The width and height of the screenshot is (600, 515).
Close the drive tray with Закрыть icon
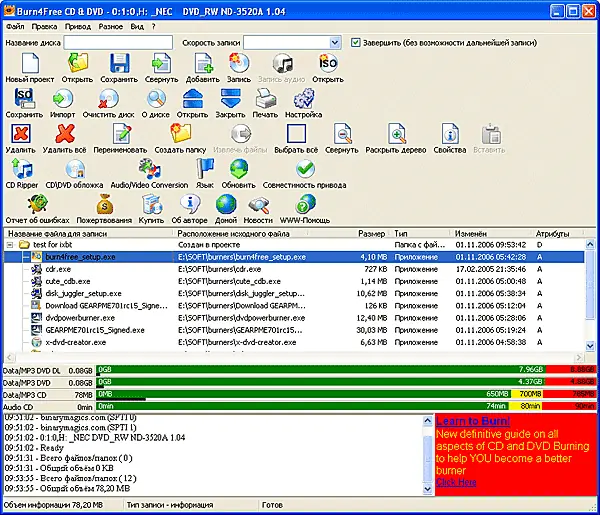tap(230, 98)
